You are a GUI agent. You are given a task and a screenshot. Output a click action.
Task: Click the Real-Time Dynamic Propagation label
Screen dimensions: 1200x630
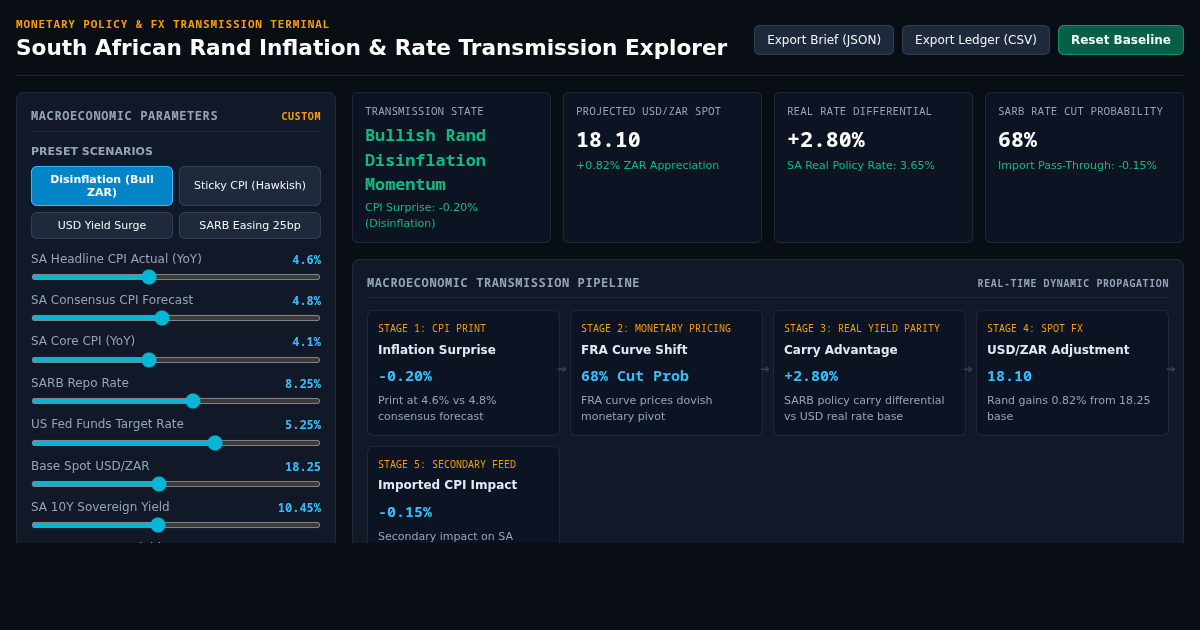1073,284
